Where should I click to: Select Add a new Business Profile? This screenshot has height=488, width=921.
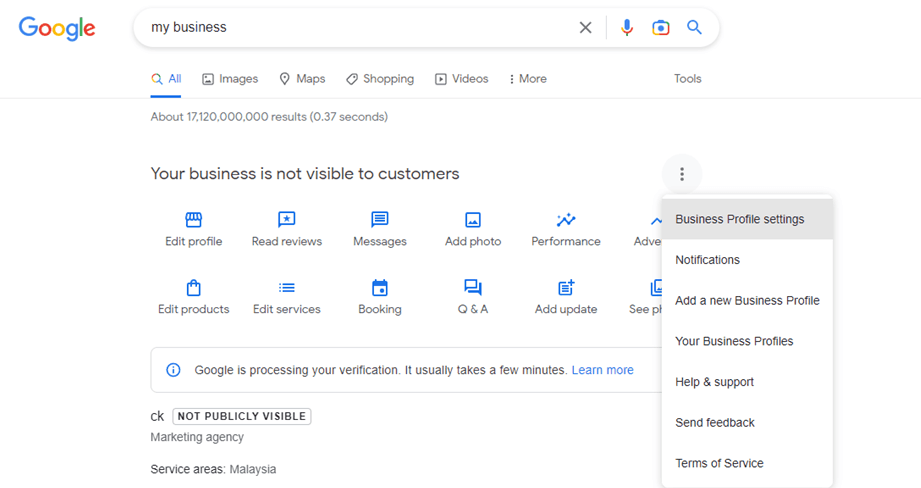coord(747,301)
